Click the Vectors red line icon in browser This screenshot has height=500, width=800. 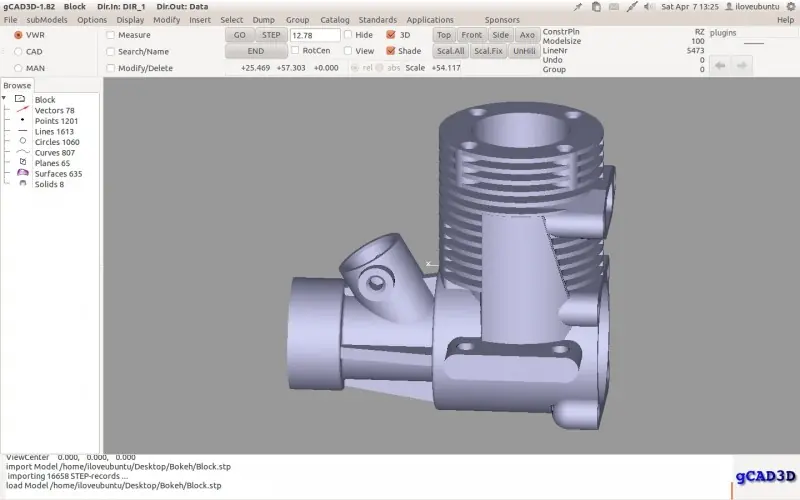tap(22, 110)
